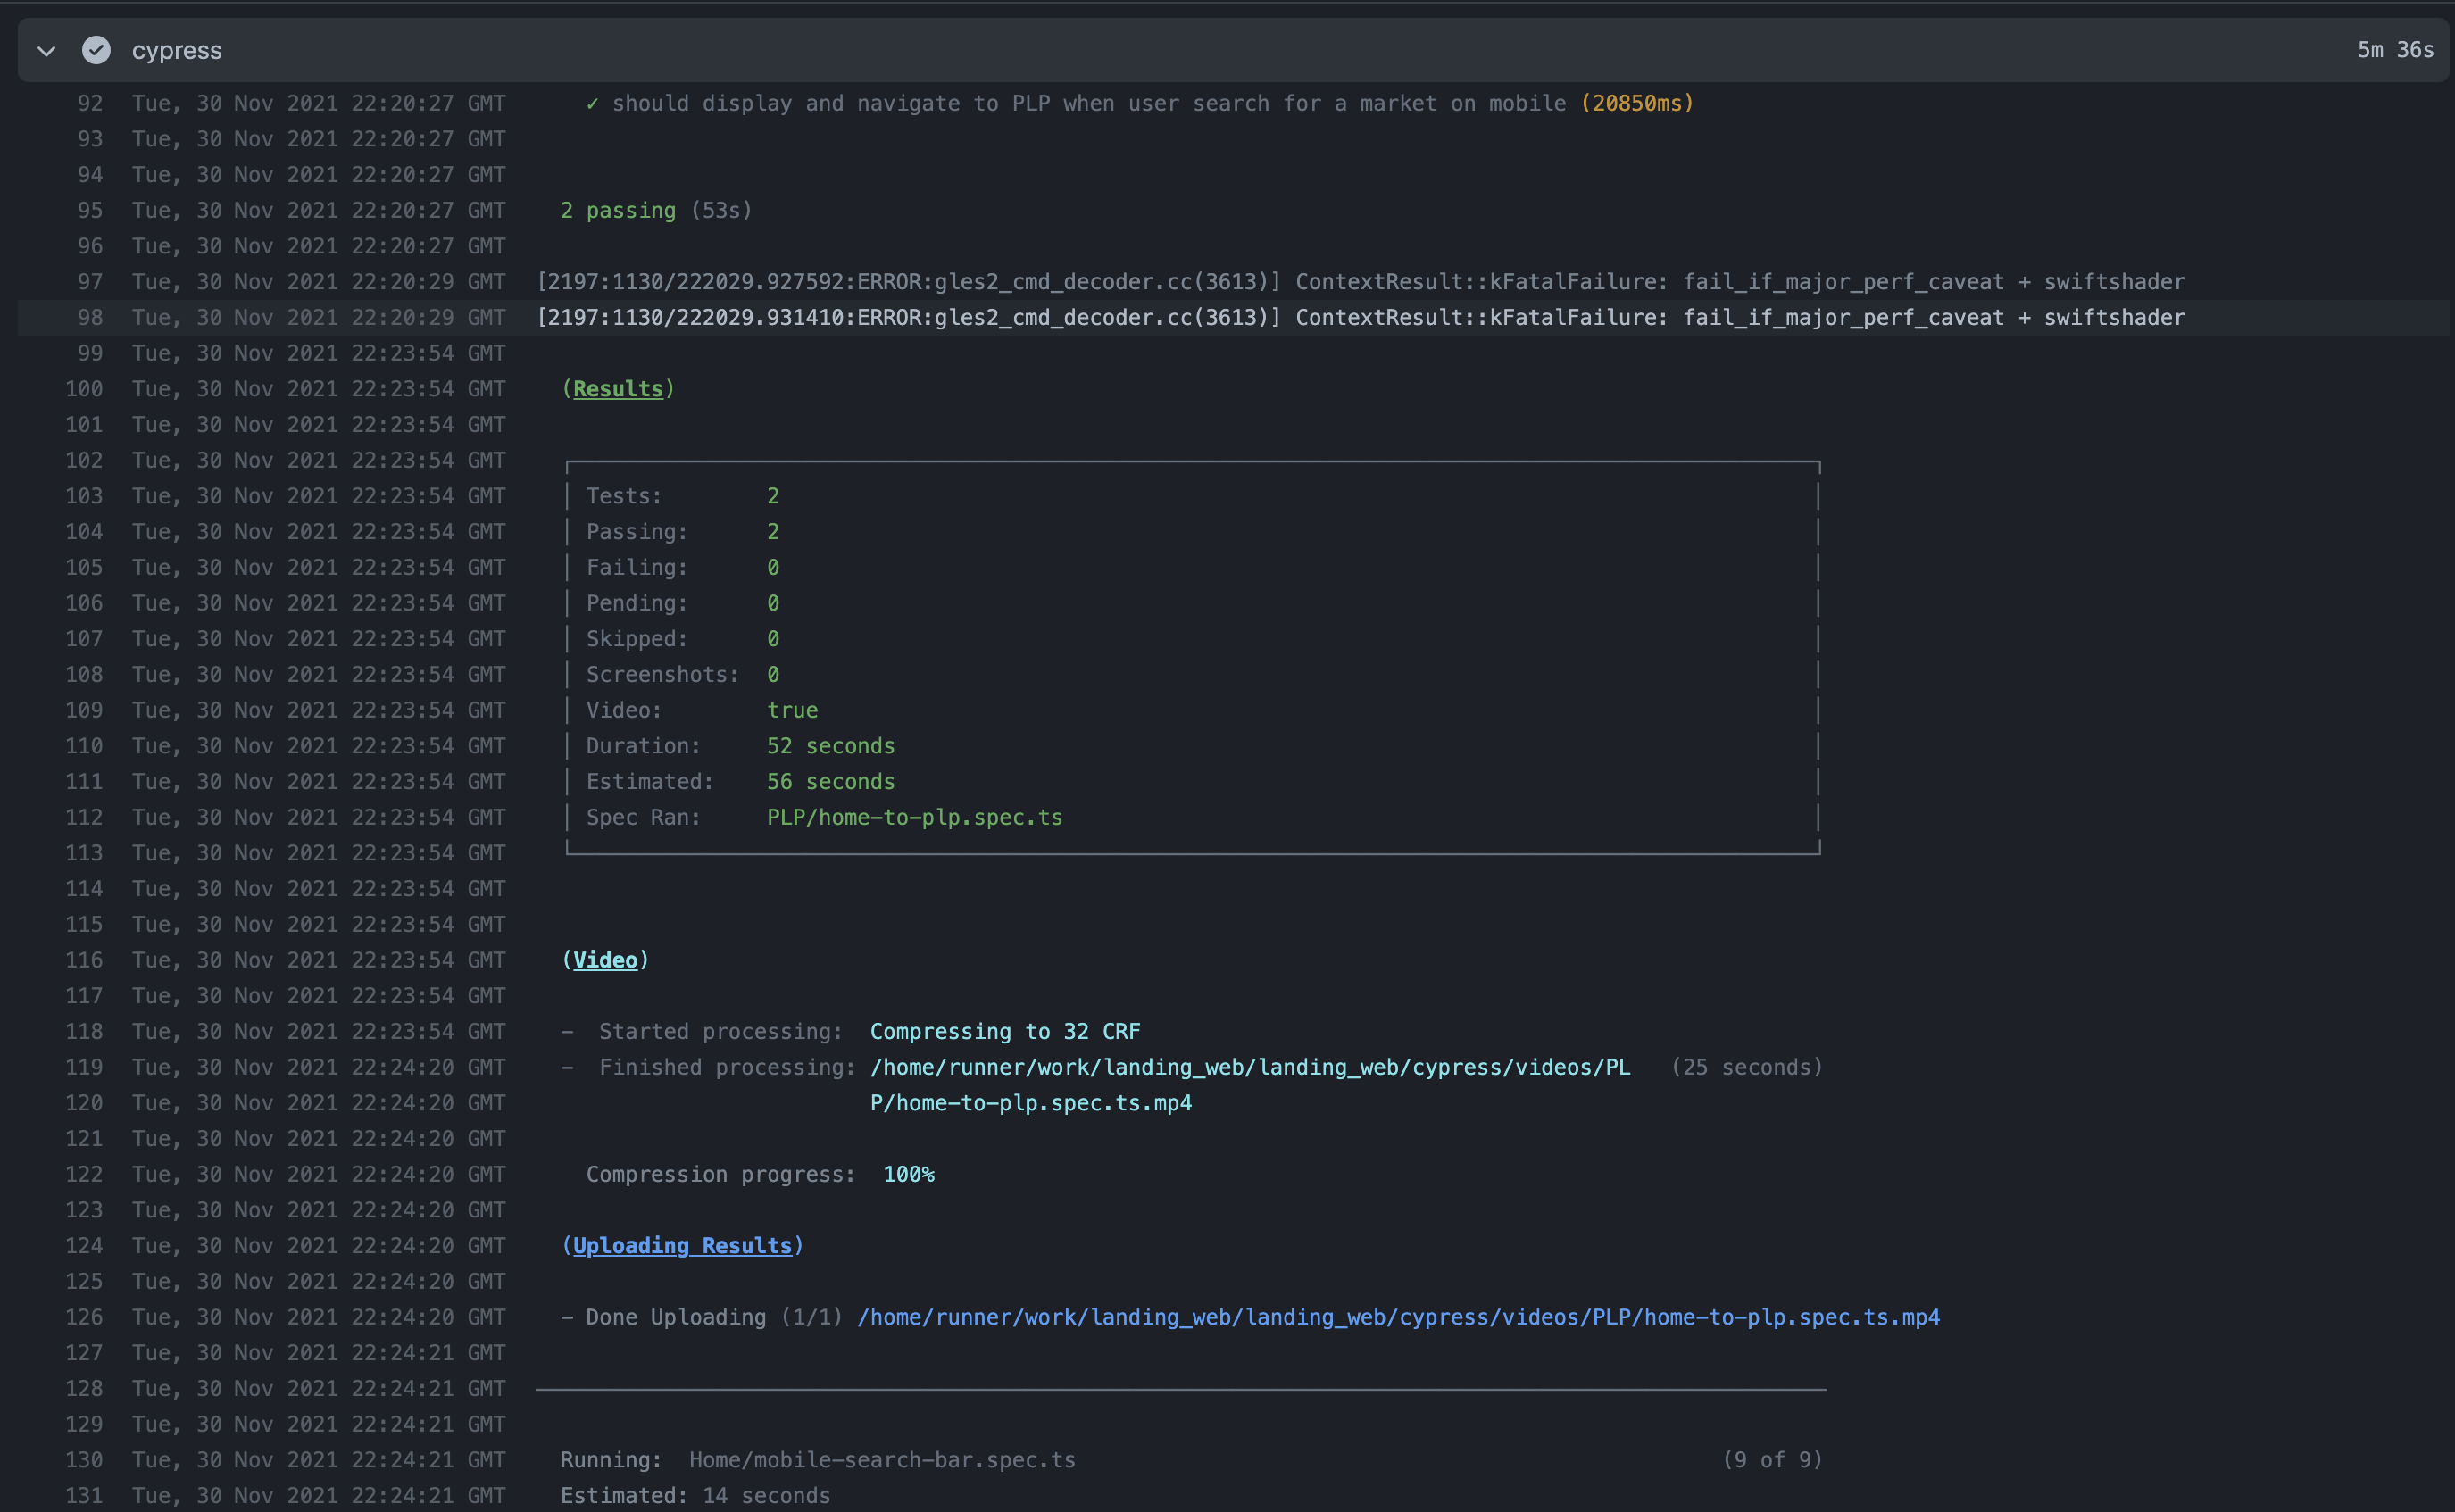Select line number 100

click(84, 389)
